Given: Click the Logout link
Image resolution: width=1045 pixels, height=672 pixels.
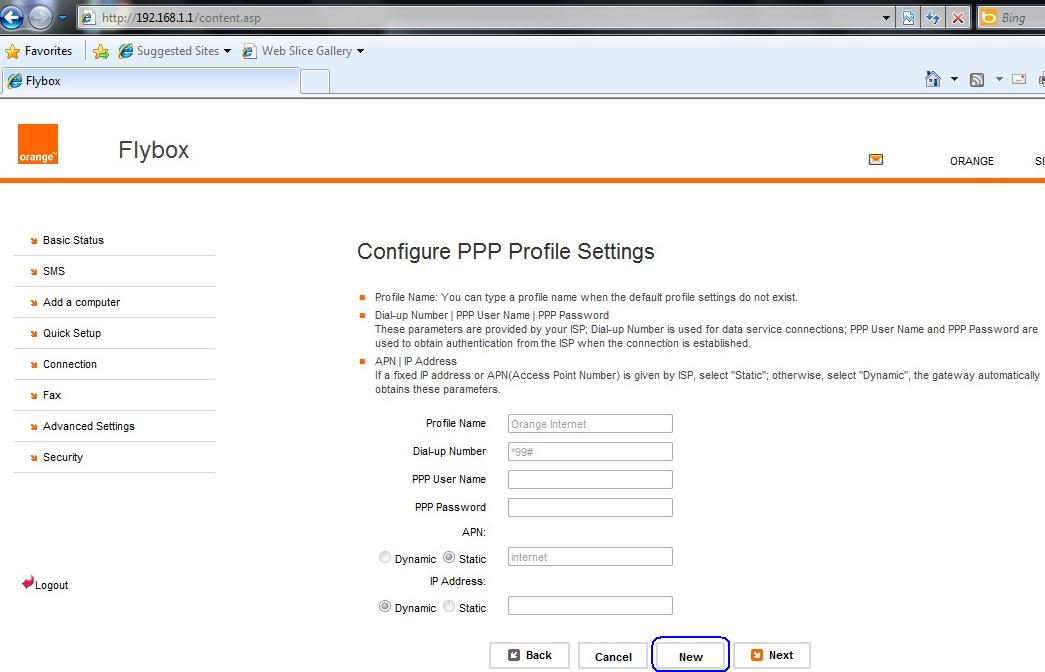Looking at the screenshot, I should [45, 584].
